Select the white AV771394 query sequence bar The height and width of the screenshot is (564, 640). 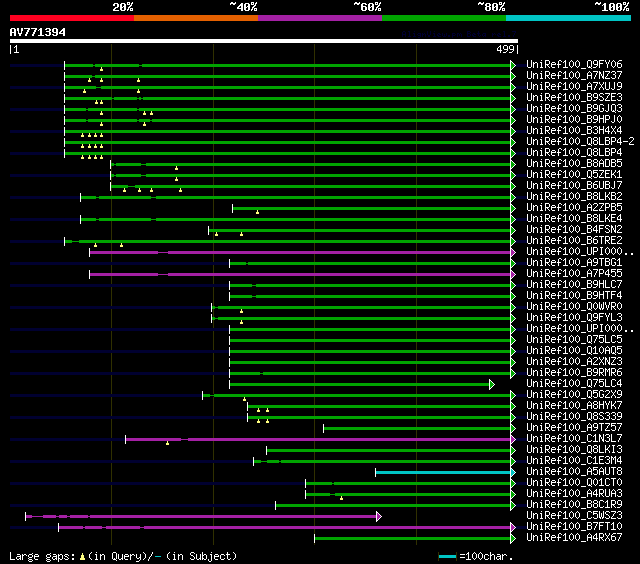pos(264,41)
